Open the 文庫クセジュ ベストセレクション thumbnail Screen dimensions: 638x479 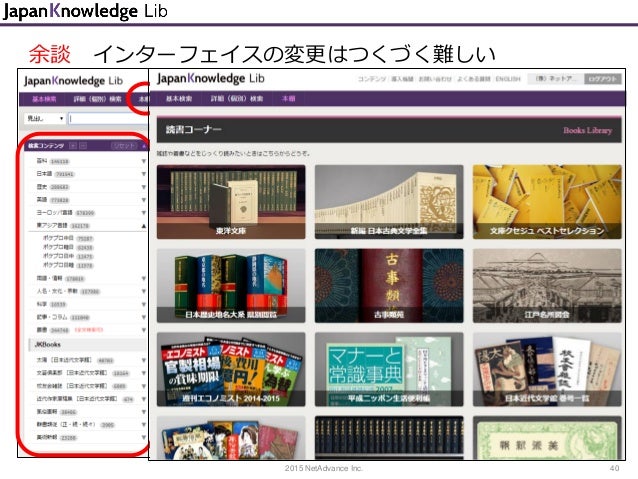[x=547, y=202]
